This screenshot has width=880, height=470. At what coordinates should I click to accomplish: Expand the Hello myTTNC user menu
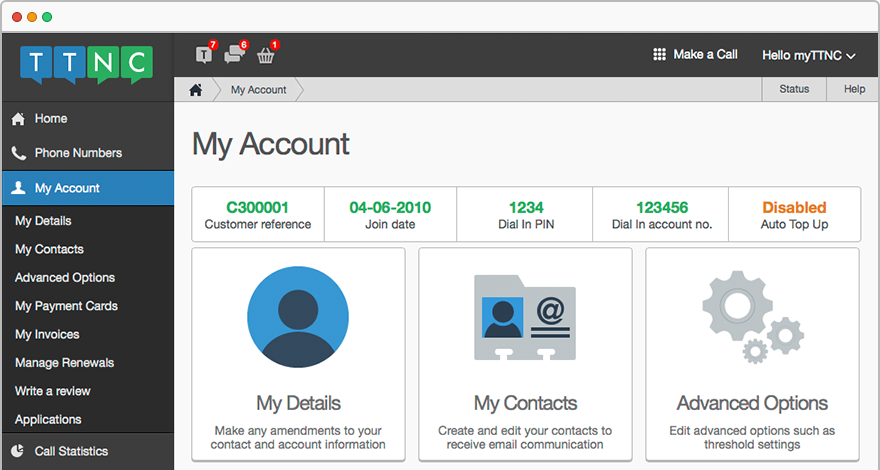tap(808, 55)
